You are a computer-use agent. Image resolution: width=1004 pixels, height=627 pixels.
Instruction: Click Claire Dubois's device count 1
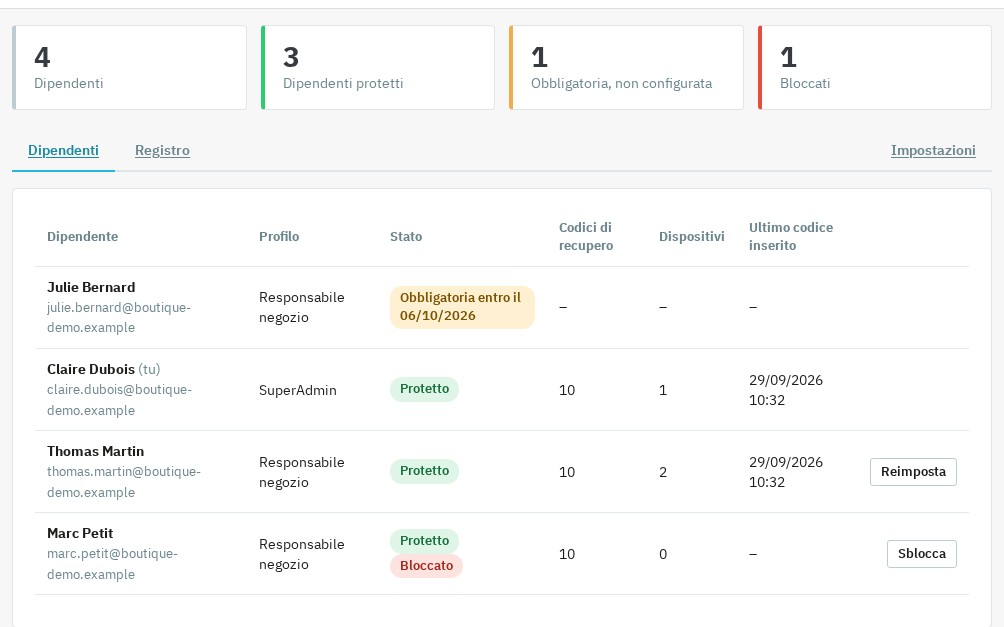click(x=663, y=390)
